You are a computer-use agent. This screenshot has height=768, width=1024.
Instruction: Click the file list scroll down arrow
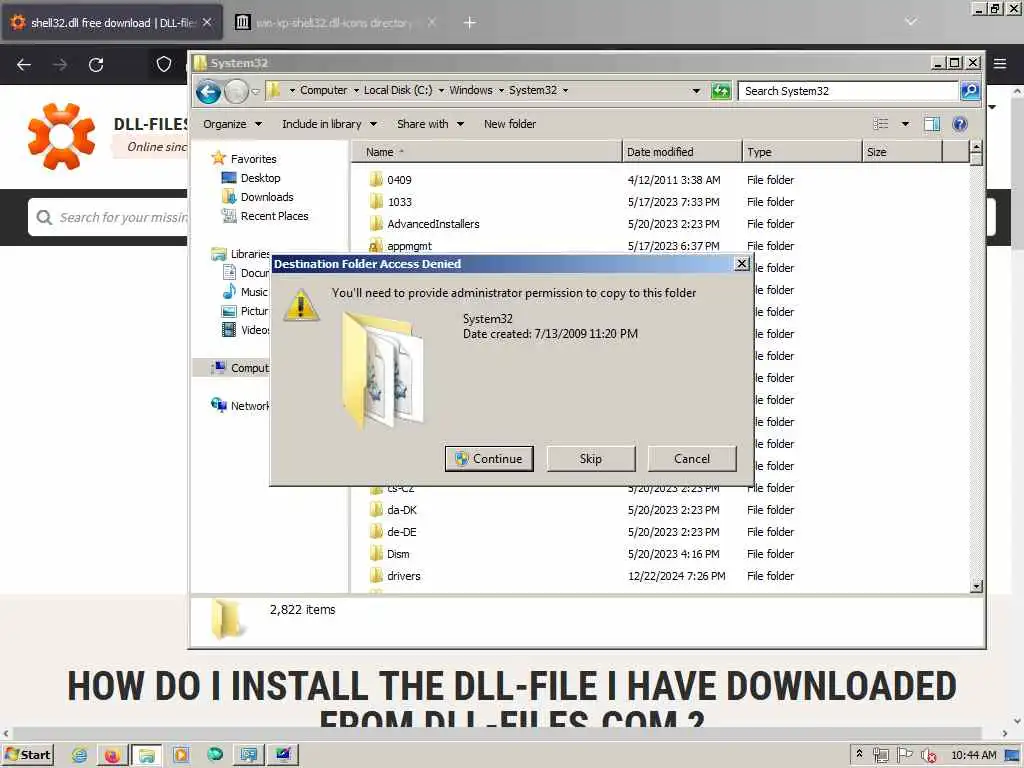pos(976,586)
